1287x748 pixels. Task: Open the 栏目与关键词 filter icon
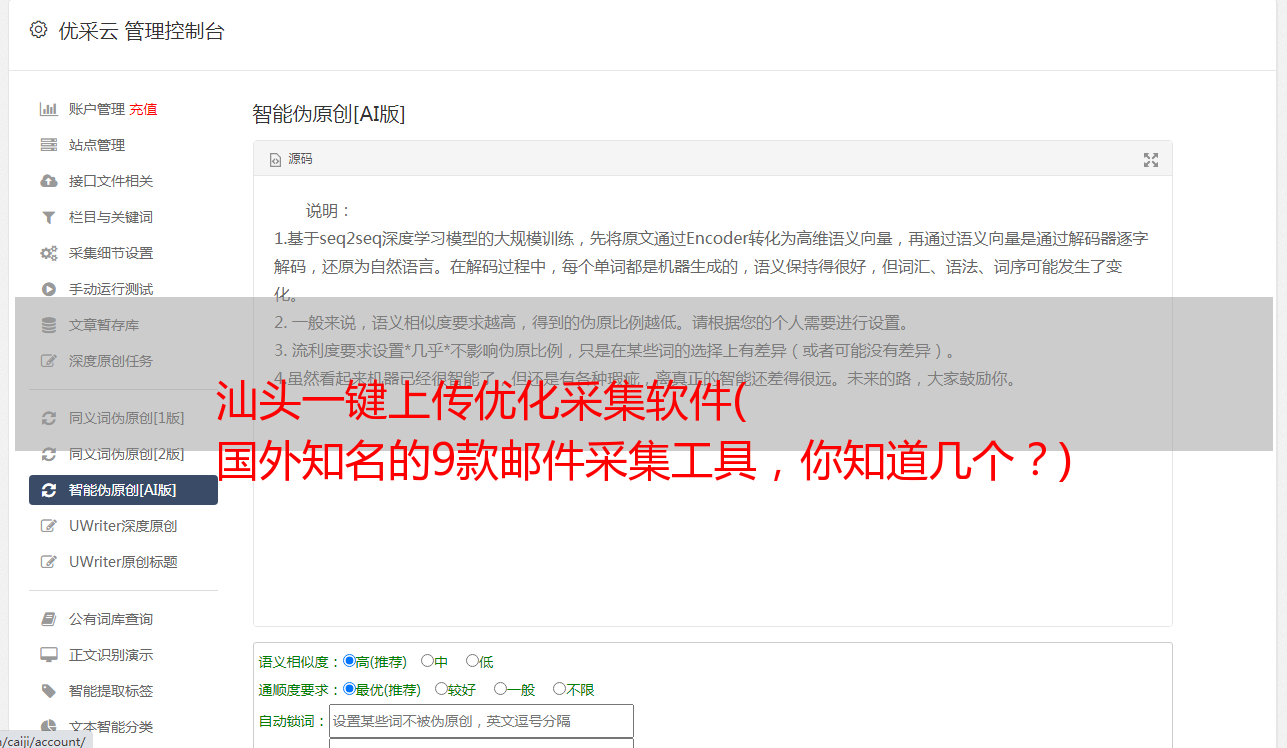click(x=48, y=217)
